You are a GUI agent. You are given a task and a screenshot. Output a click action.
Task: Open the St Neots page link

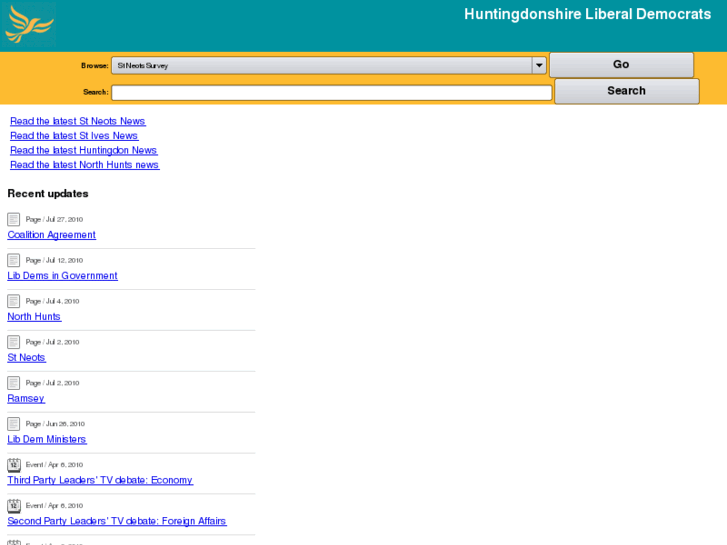click(26, 358)
